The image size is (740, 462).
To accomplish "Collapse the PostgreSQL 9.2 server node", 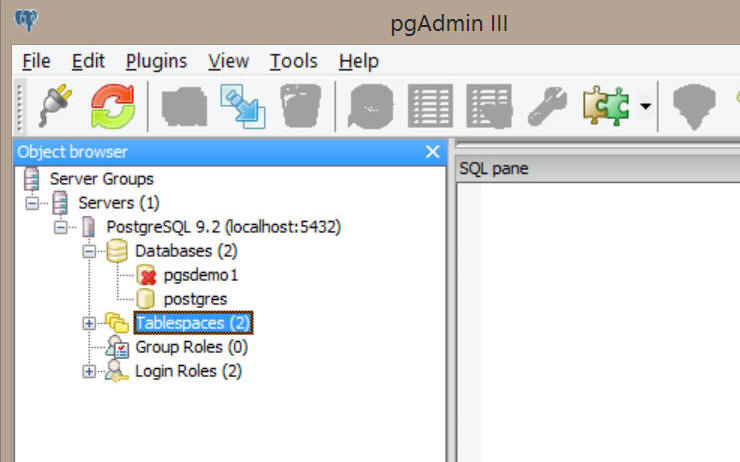I will tap(60, 227).
